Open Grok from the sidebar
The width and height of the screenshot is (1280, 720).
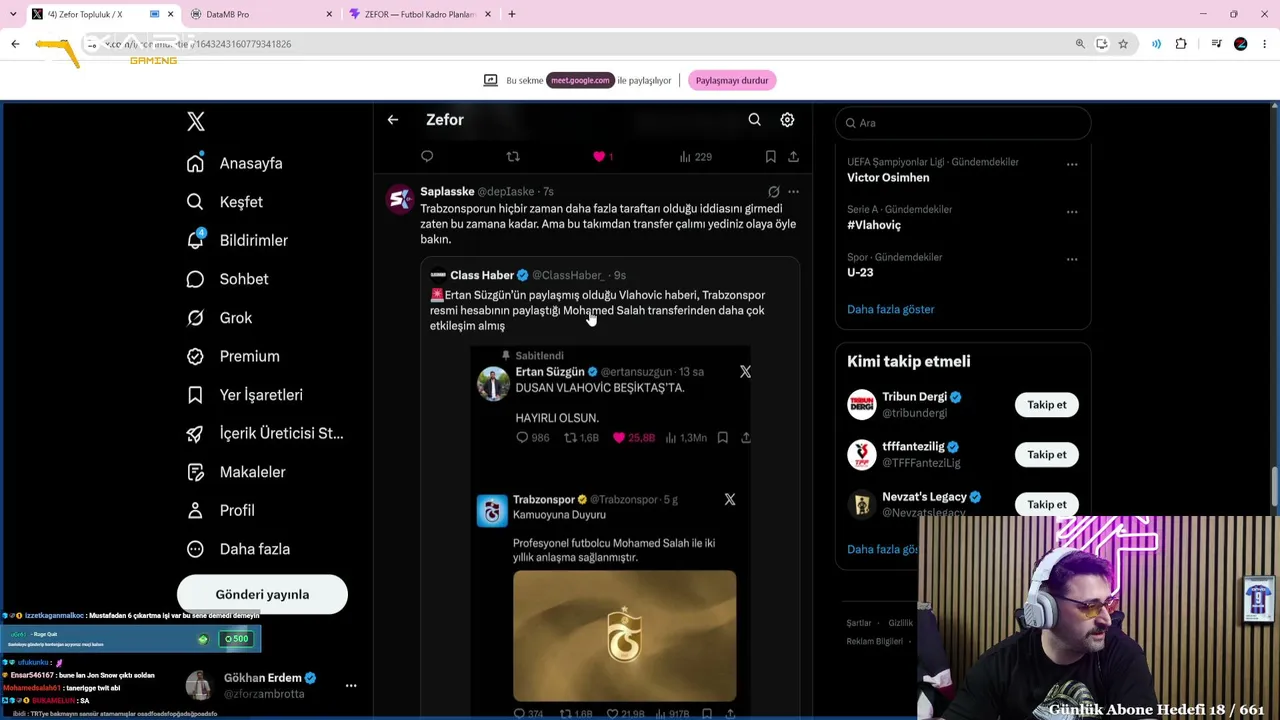tap(219, 318)
